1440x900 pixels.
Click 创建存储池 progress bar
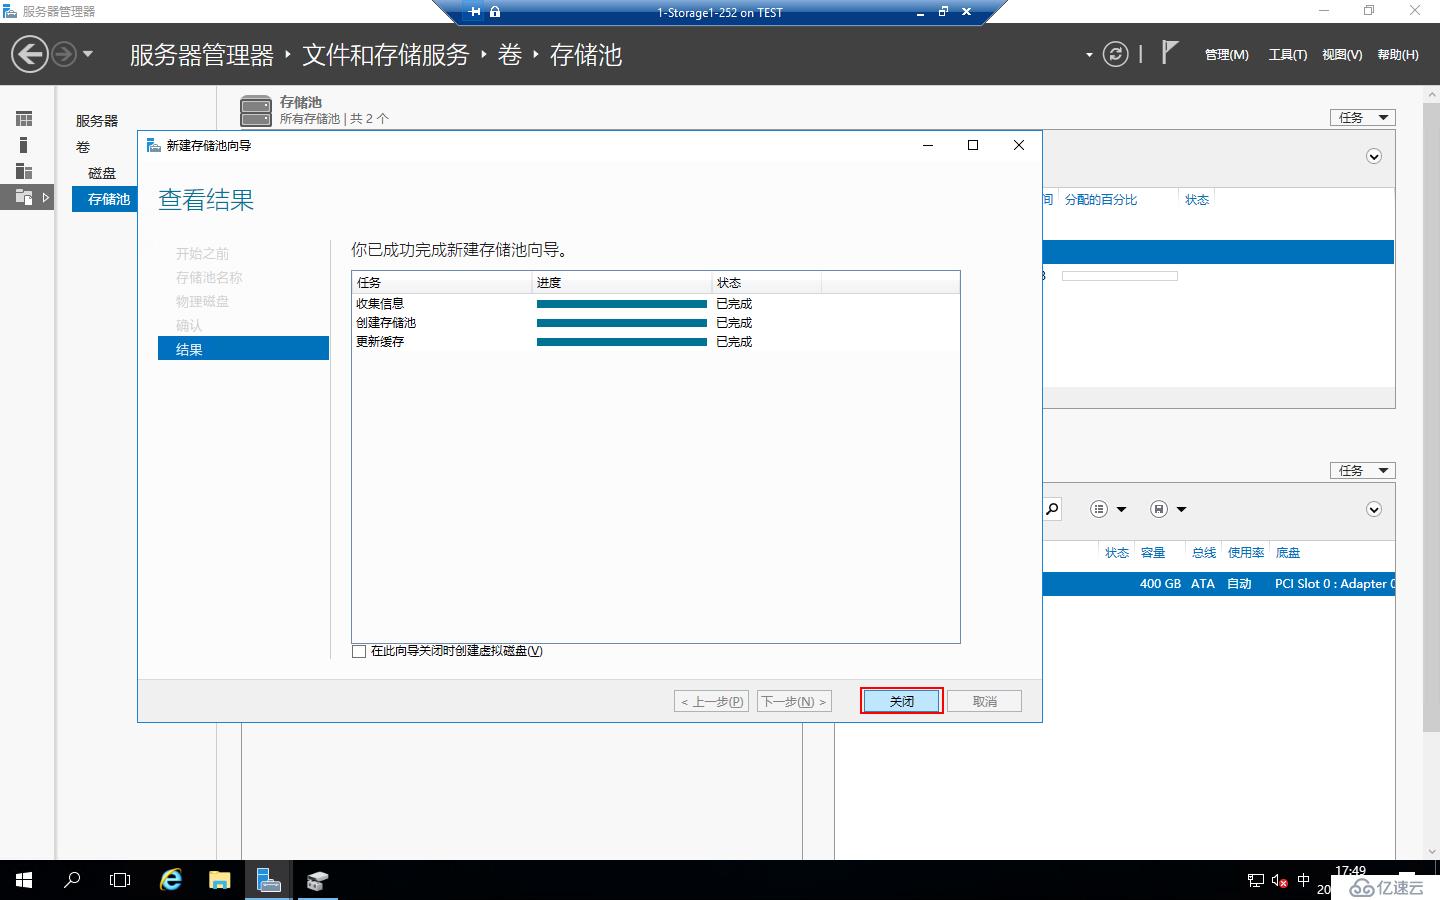tap(622, 323)
